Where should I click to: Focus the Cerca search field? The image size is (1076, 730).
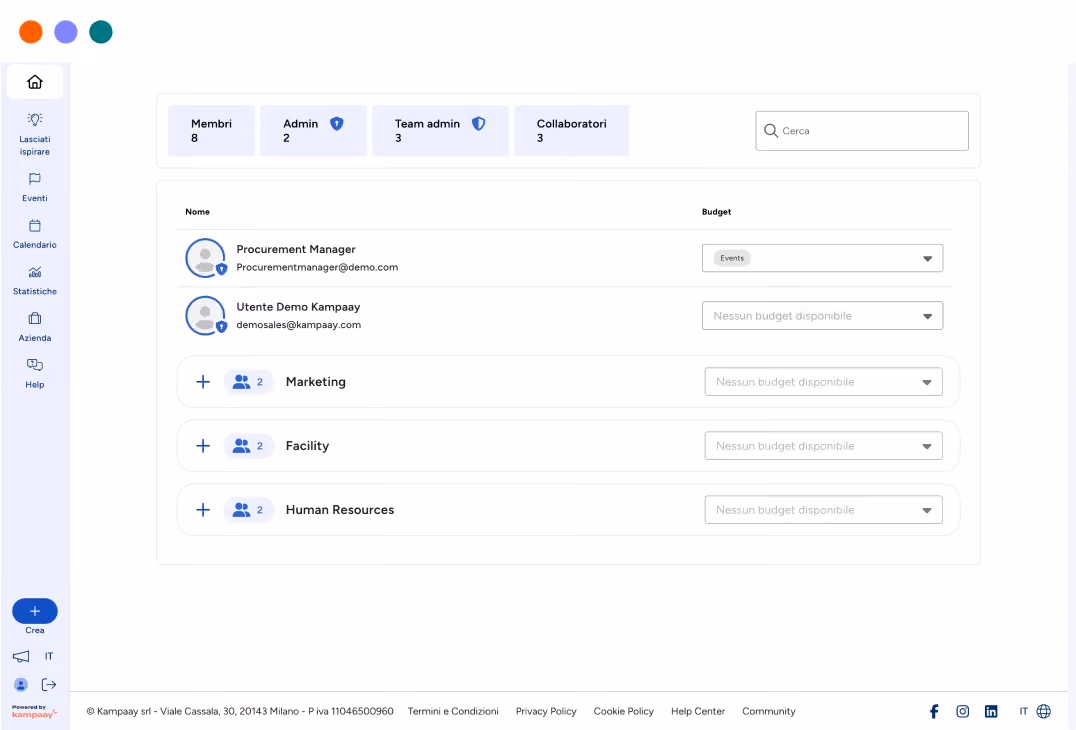pos(862,131)
